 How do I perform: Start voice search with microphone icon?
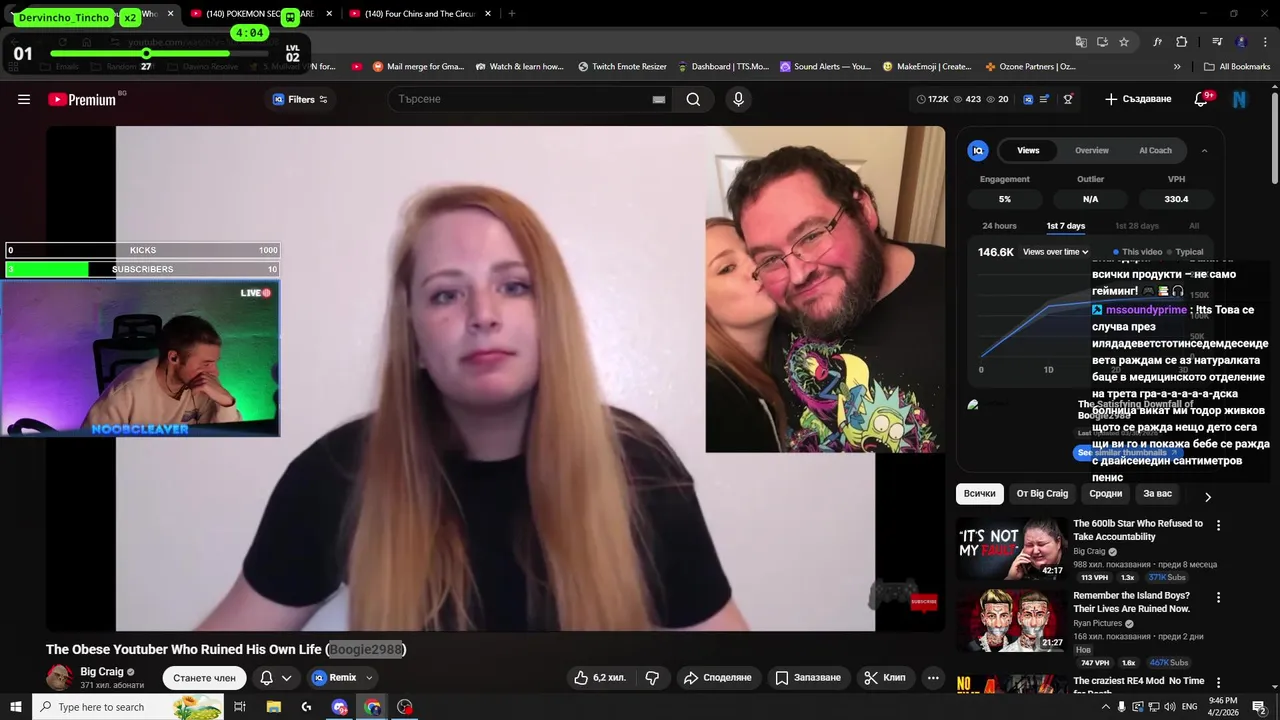(738, 99)
